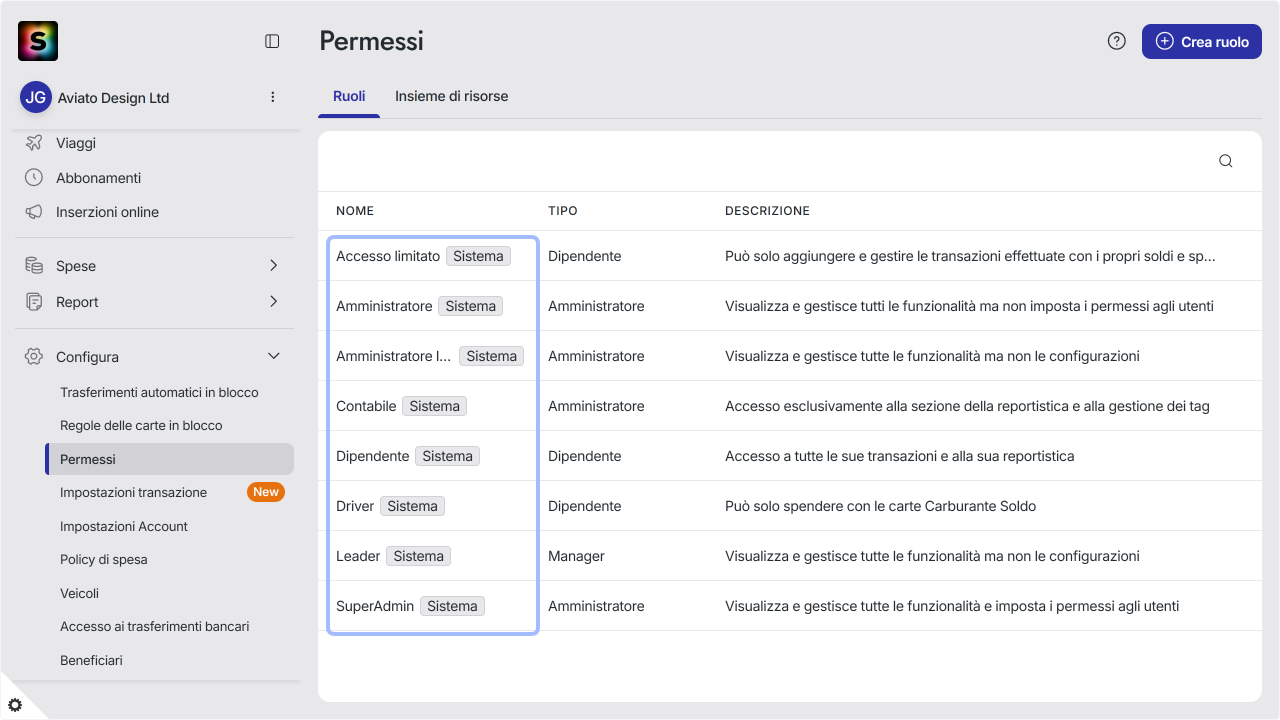Click the Configura gear icon
The image size is (1280, 720).
point(34,357)
